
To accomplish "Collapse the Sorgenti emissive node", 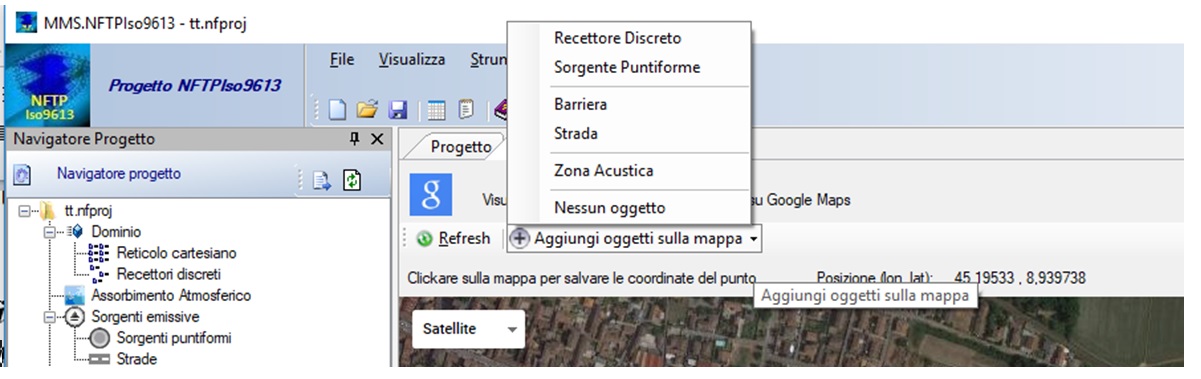I will click(x=48, y=317).
